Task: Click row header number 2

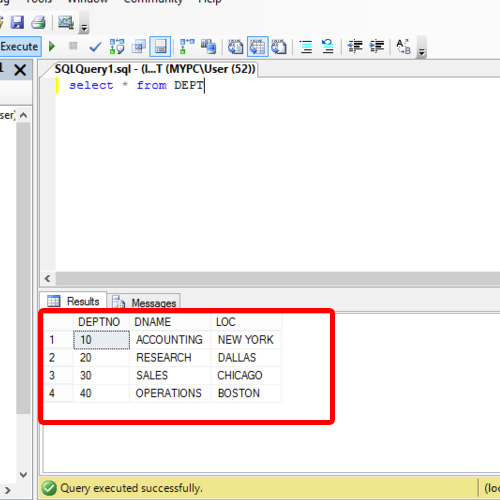Action: [58, 358]
